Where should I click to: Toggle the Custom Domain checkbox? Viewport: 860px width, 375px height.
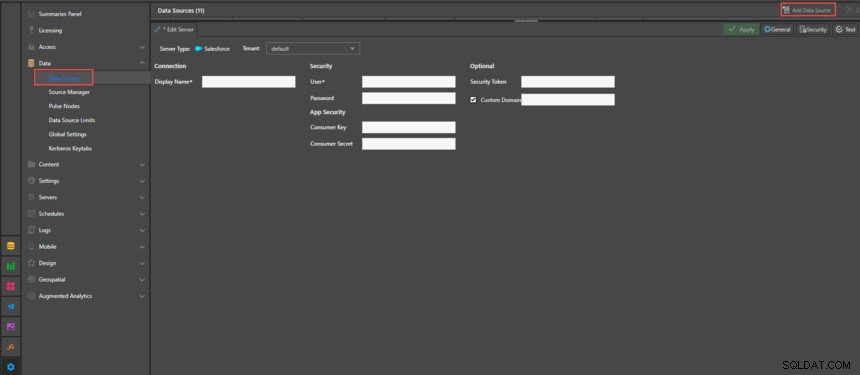click(473, 100)
